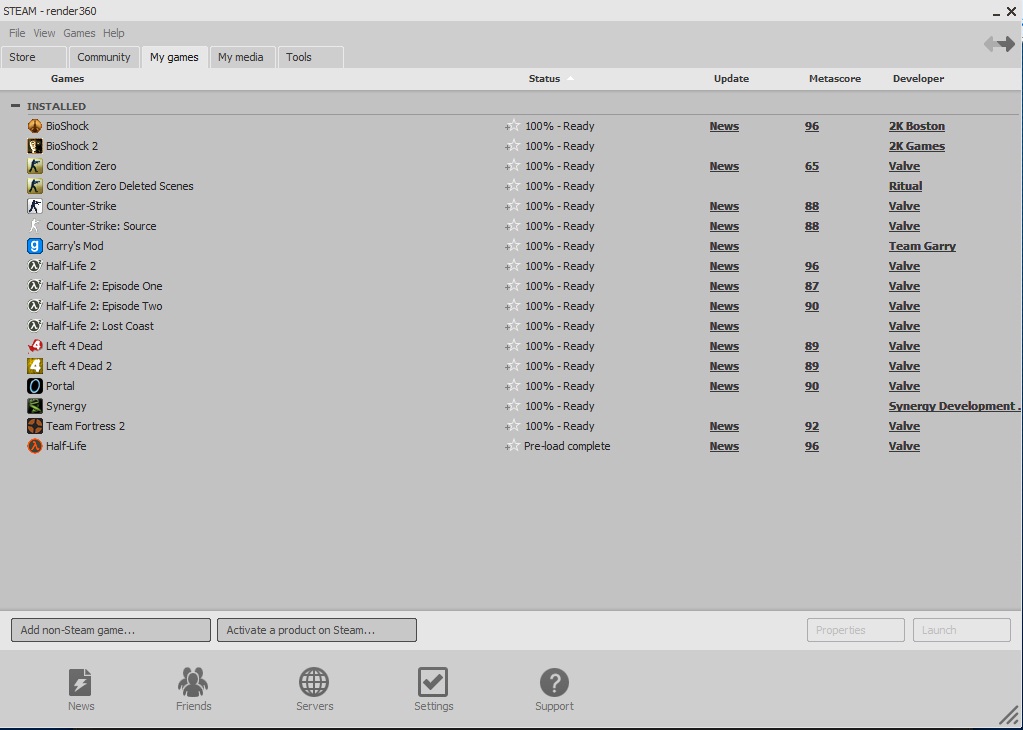This screenshot has height=730, width=1023.
Task: Click the mini-mode double arrow icon
Action: [1000, 44]
